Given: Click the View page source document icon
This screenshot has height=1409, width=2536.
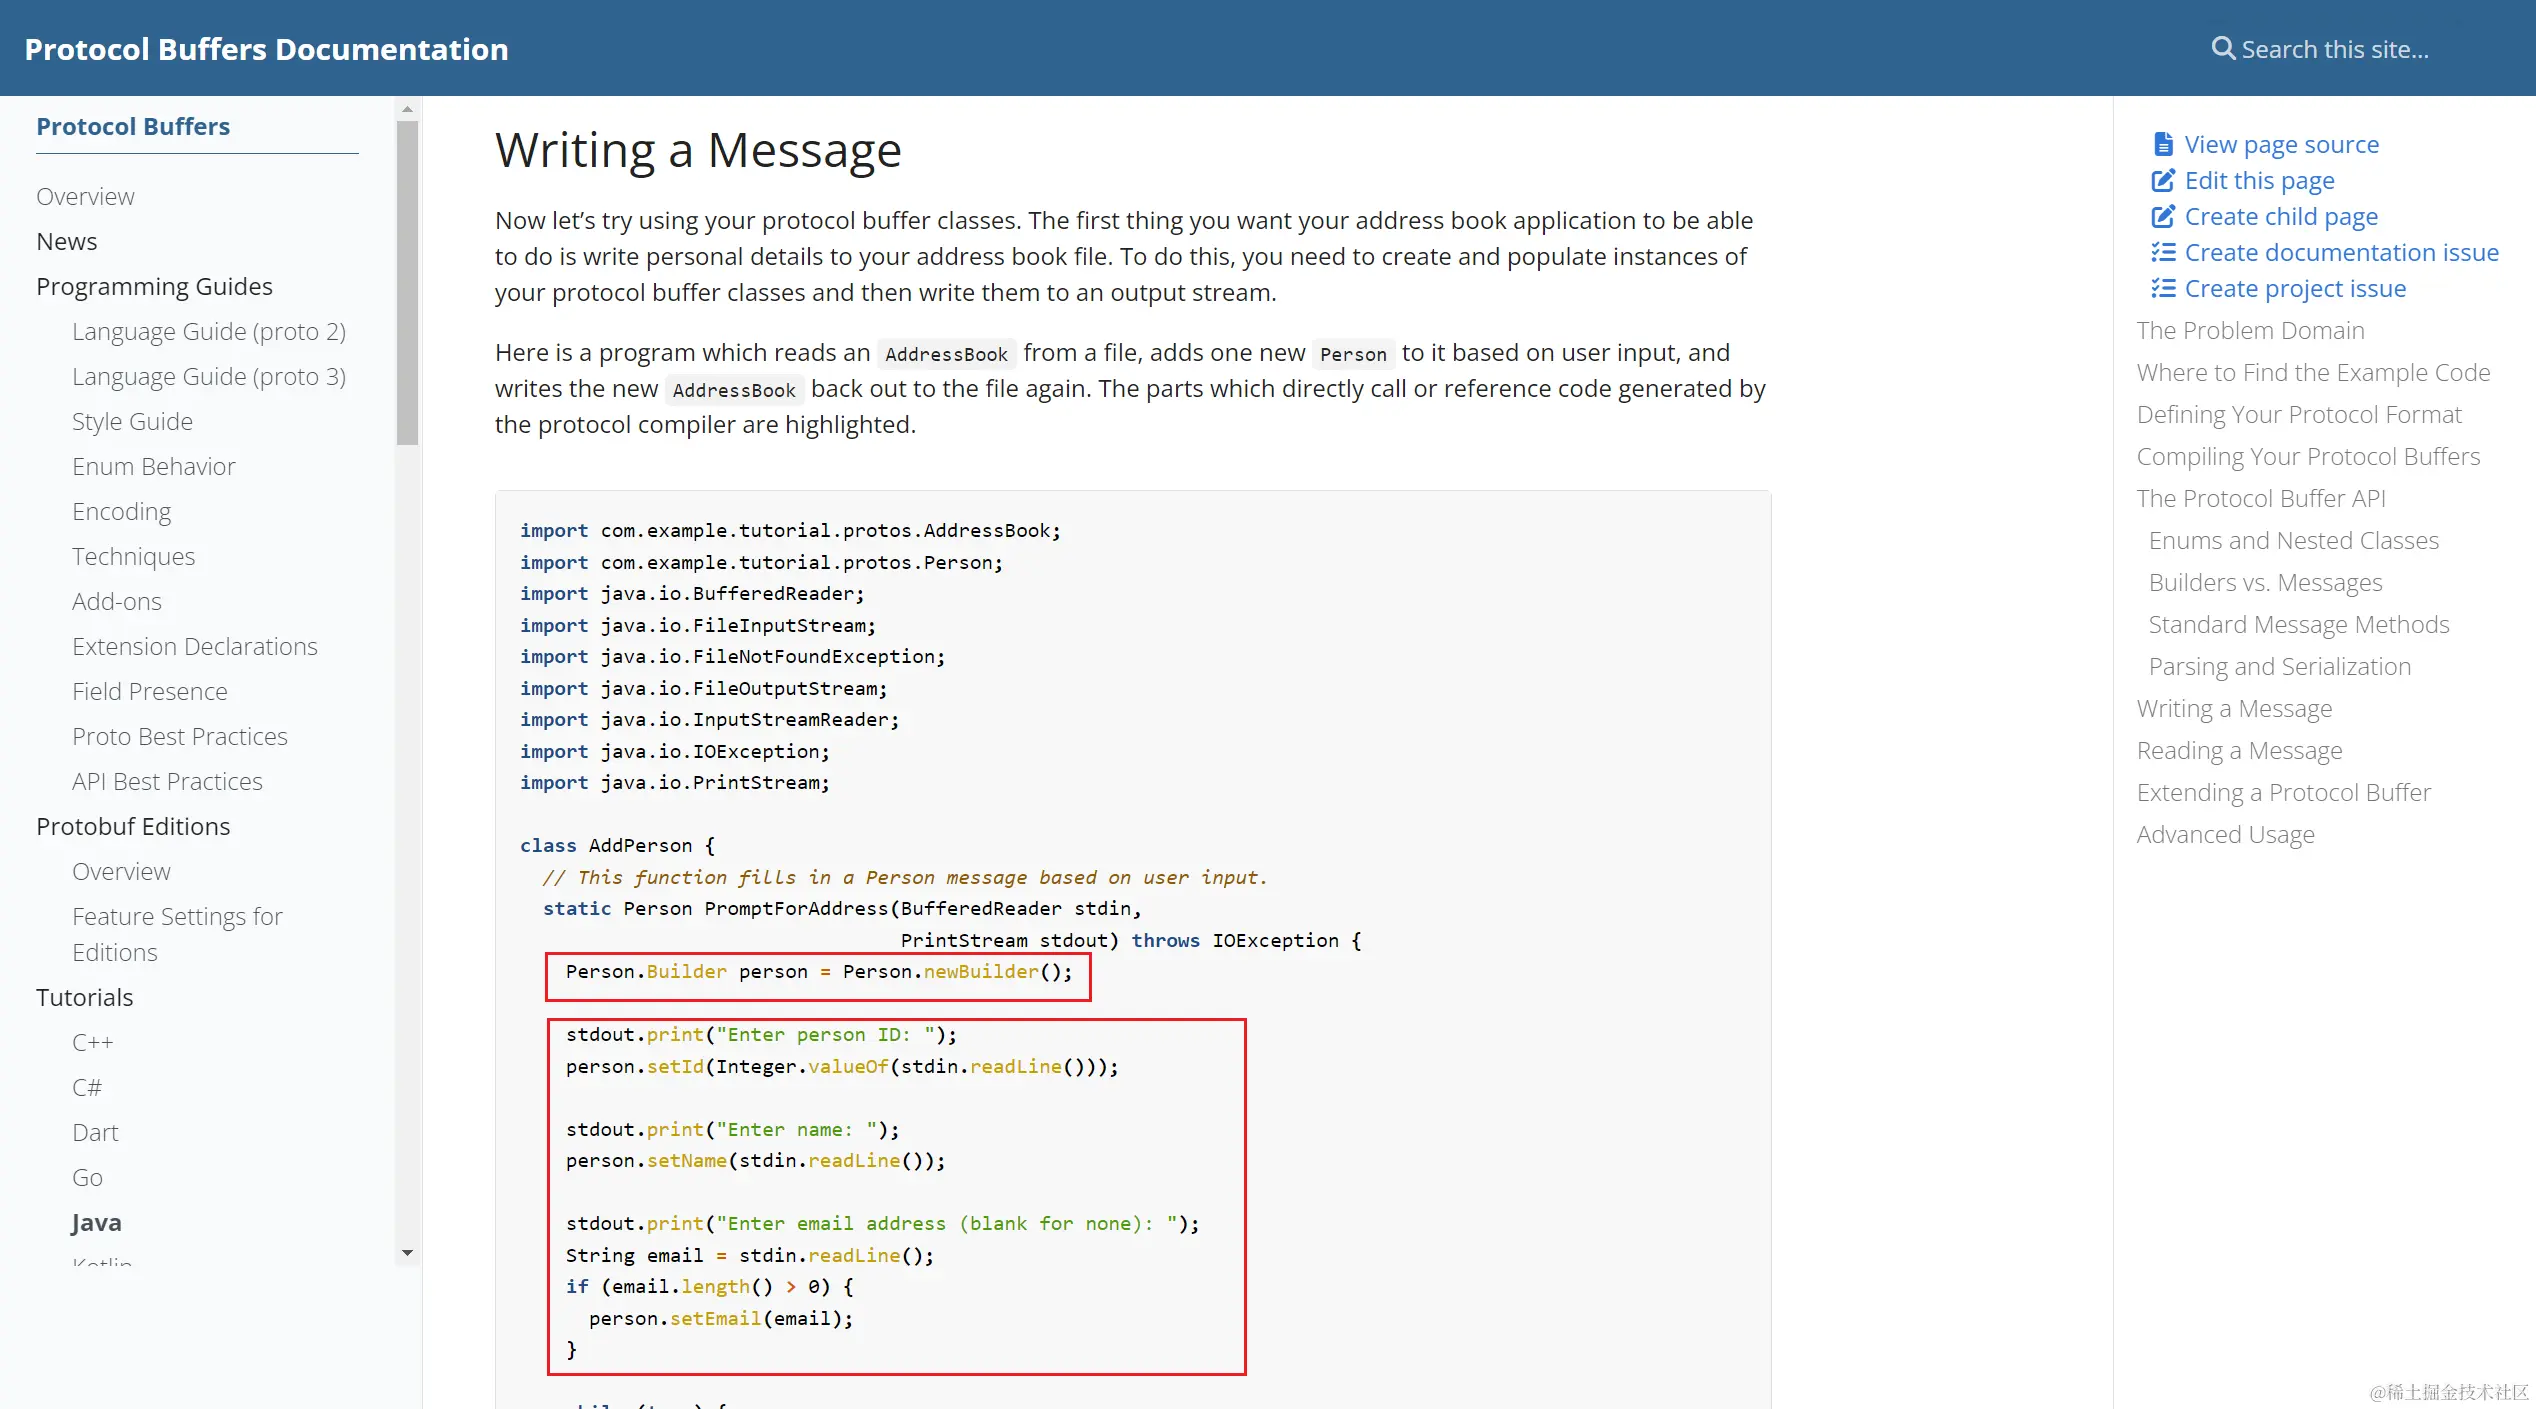Looking at the screenshot, I should [x=2163, y=145].
